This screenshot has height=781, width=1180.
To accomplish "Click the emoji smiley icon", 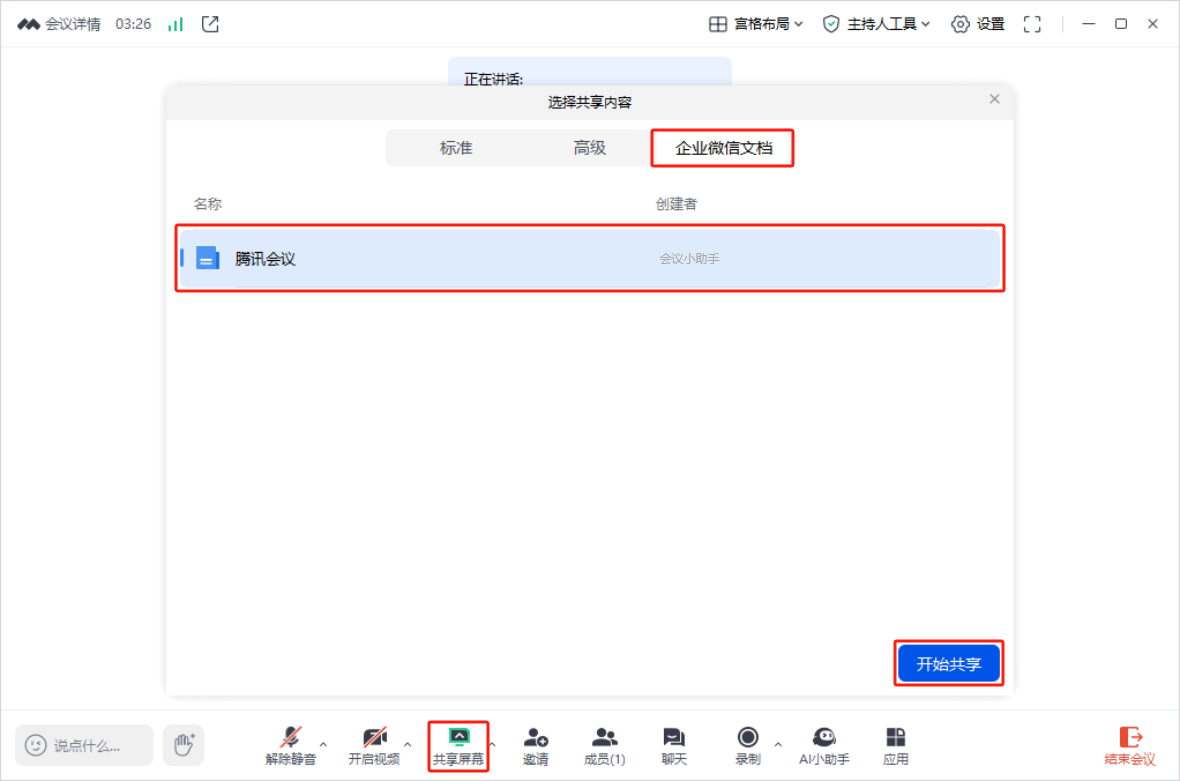I will point(35,746).
